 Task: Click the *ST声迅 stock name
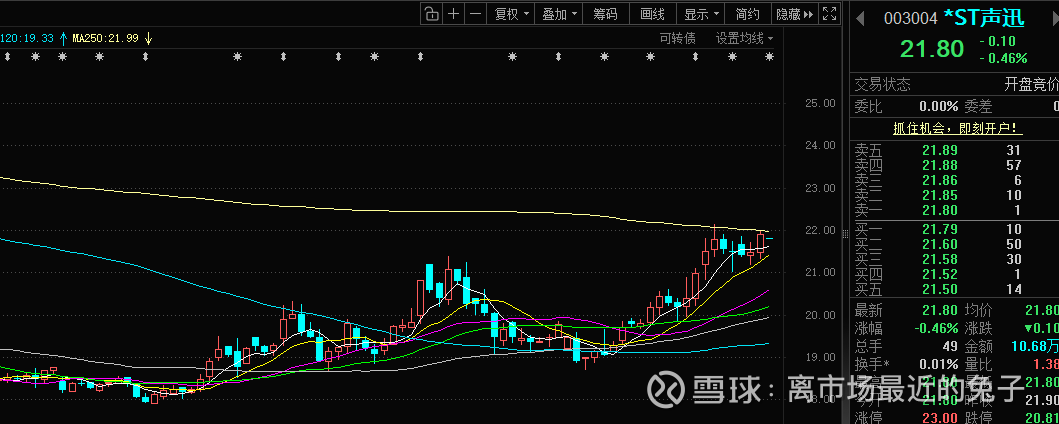click(985, 17)
